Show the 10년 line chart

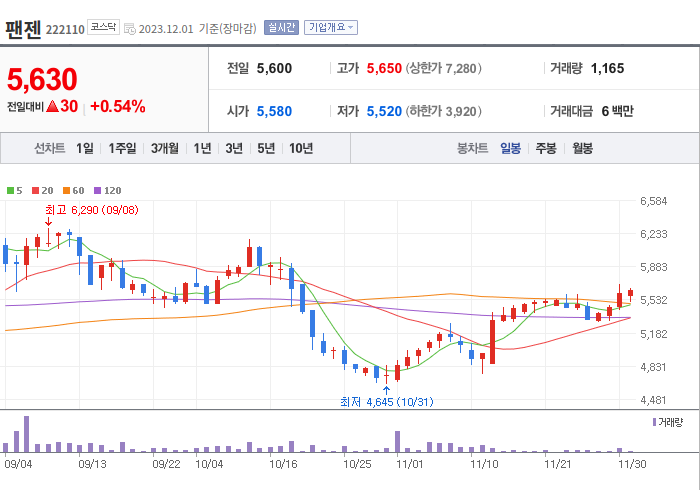(x=301, y=148)
